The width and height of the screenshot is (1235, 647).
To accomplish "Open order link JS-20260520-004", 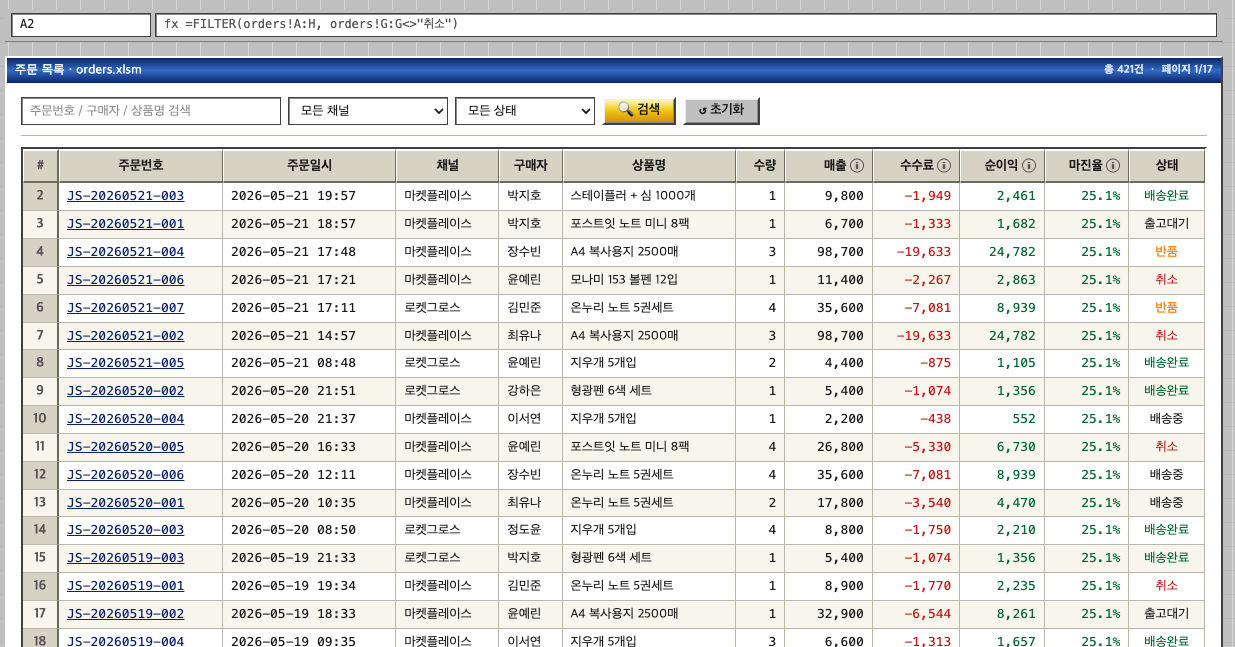I will coord(125,419).
